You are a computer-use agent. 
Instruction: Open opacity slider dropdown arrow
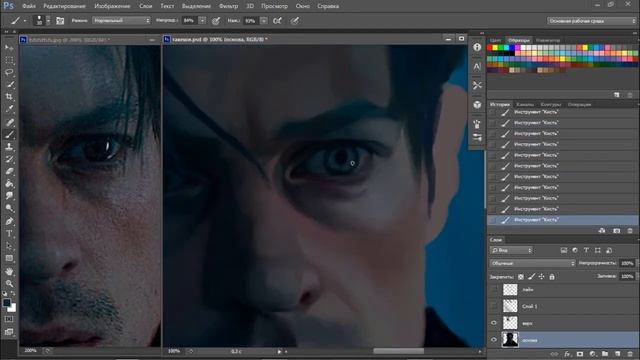click(202, 20)
